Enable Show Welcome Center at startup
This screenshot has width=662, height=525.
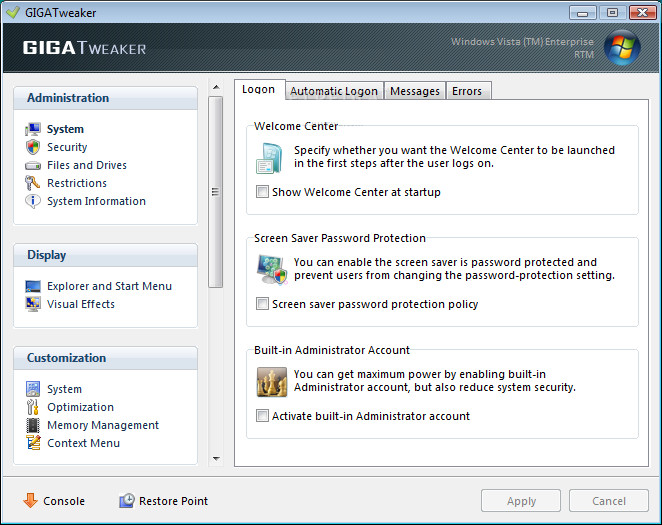click(x=262, y=192)
